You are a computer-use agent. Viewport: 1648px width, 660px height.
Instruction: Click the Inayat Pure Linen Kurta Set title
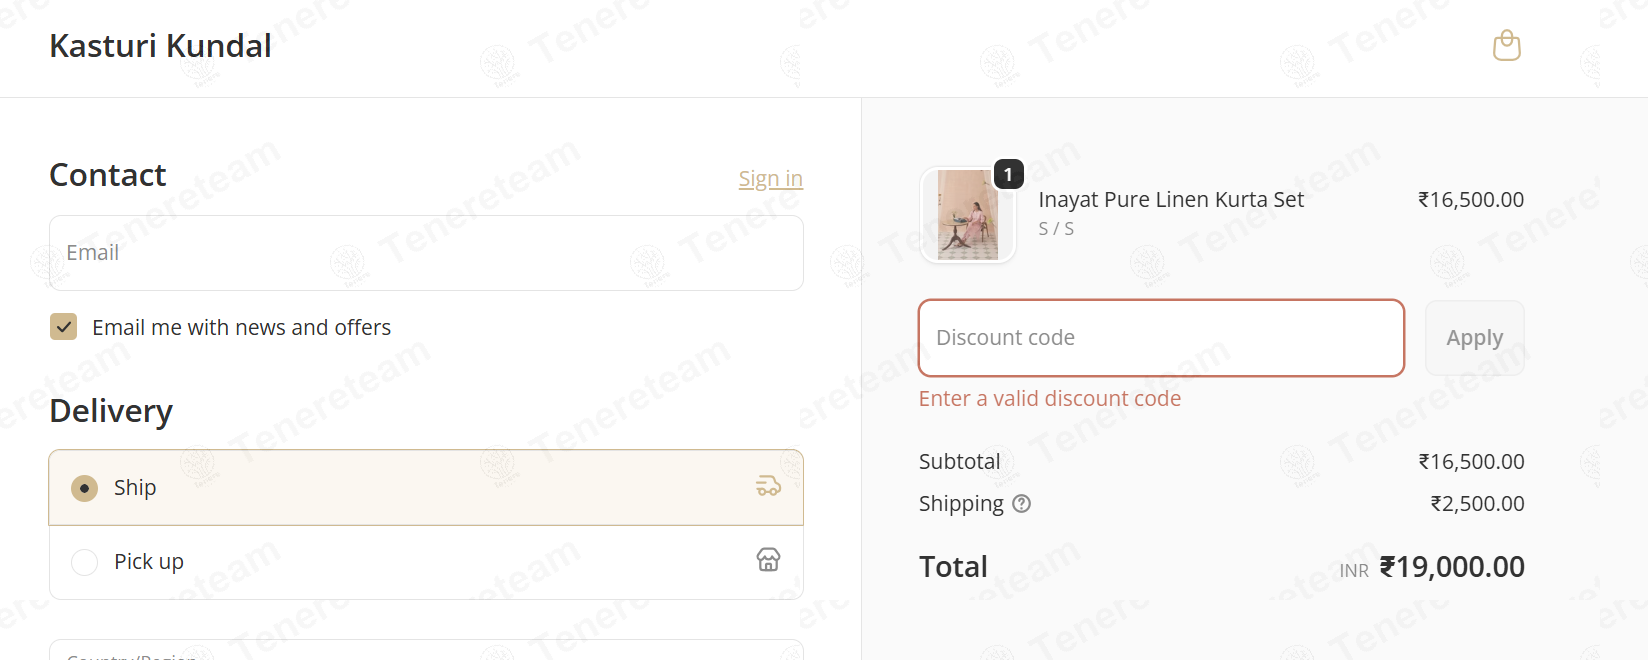1171,200
